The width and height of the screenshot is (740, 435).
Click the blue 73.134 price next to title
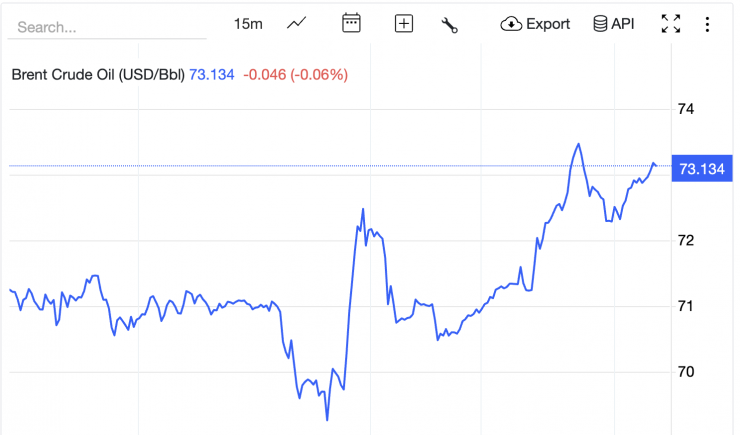(x=212, y=74)
